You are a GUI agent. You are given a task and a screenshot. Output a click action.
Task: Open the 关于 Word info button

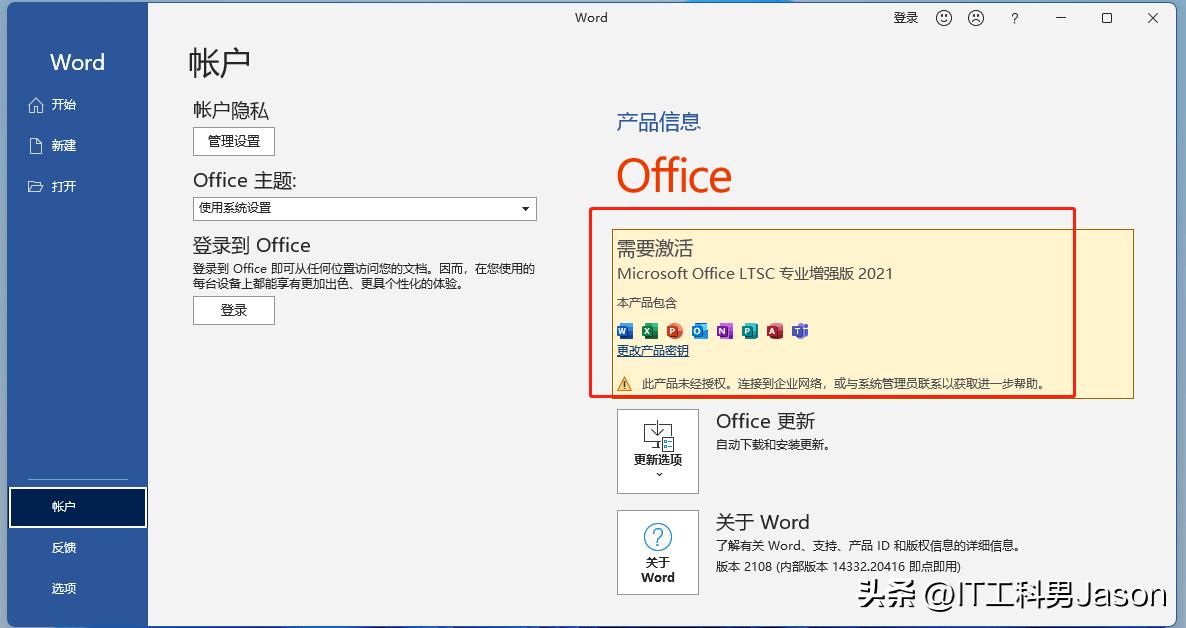(x=658, y=552)
